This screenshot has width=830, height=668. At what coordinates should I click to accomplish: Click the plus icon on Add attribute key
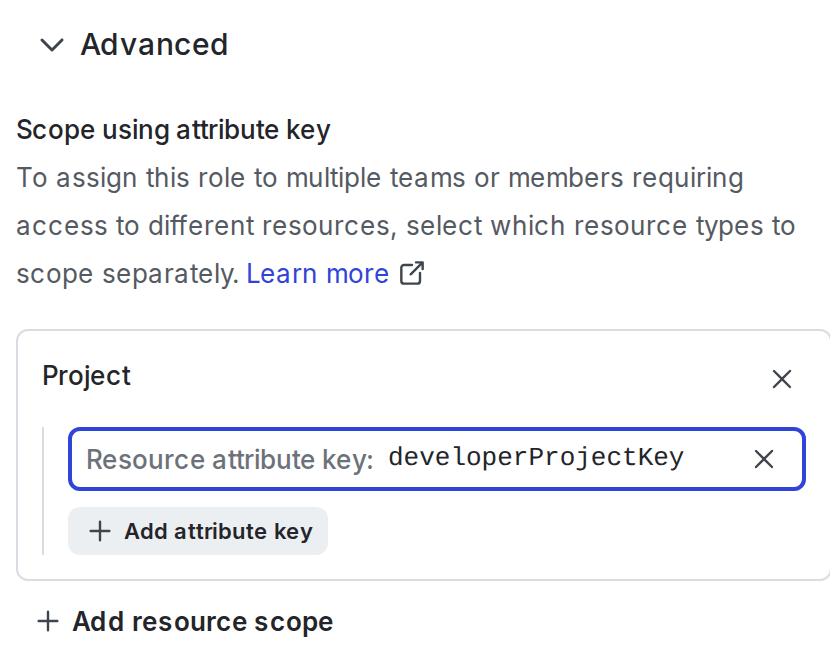tap(100, 531)
